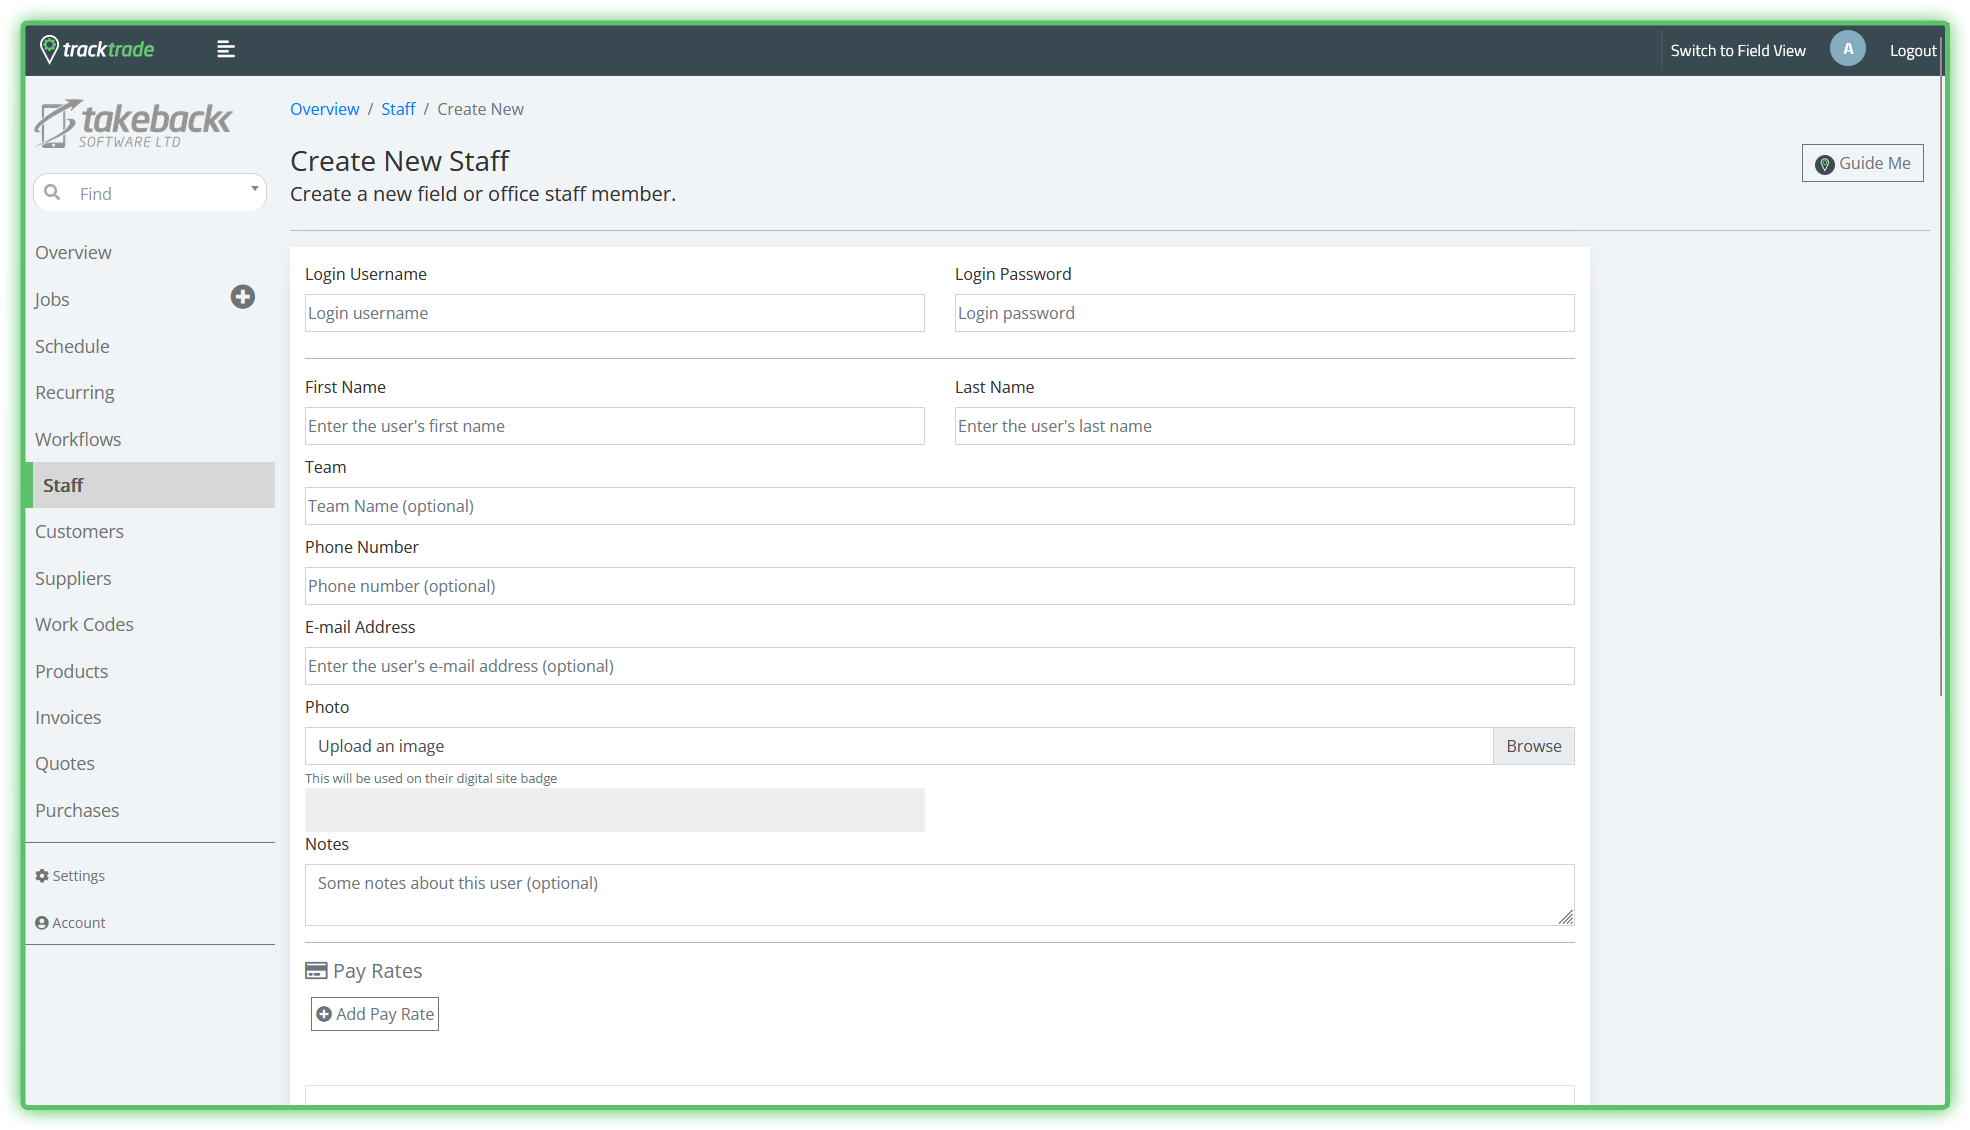Click Switch to Field View
This screenshot has height=1130, width=1970.
(1737, 50)
